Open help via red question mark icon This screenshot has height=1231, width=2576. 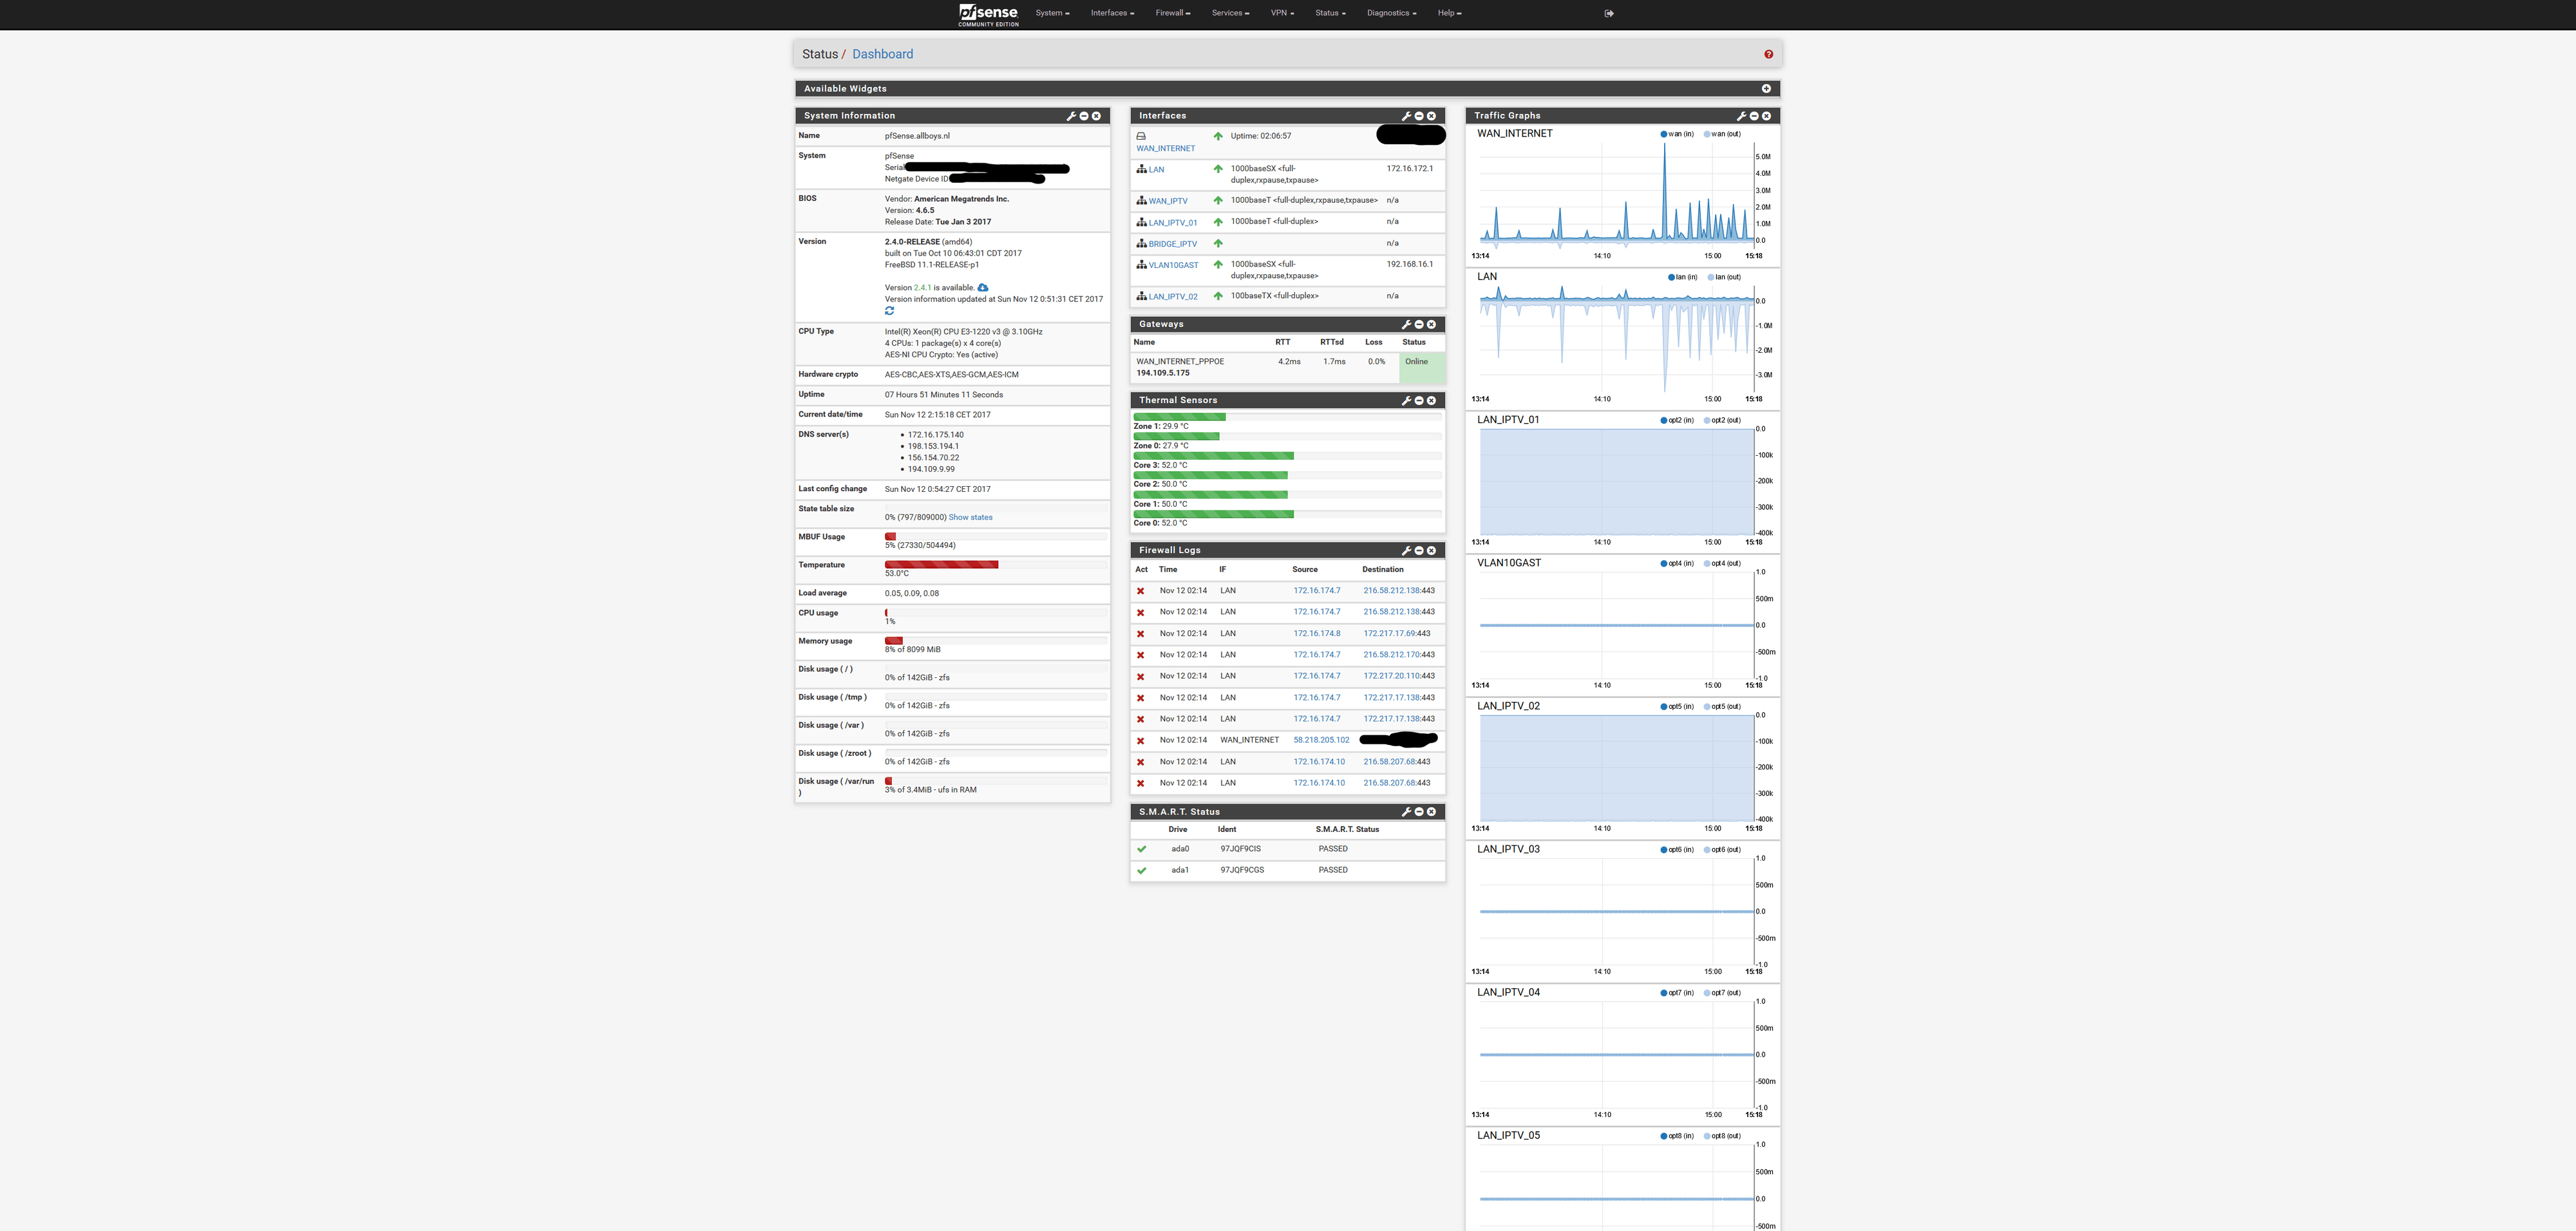1768,55
